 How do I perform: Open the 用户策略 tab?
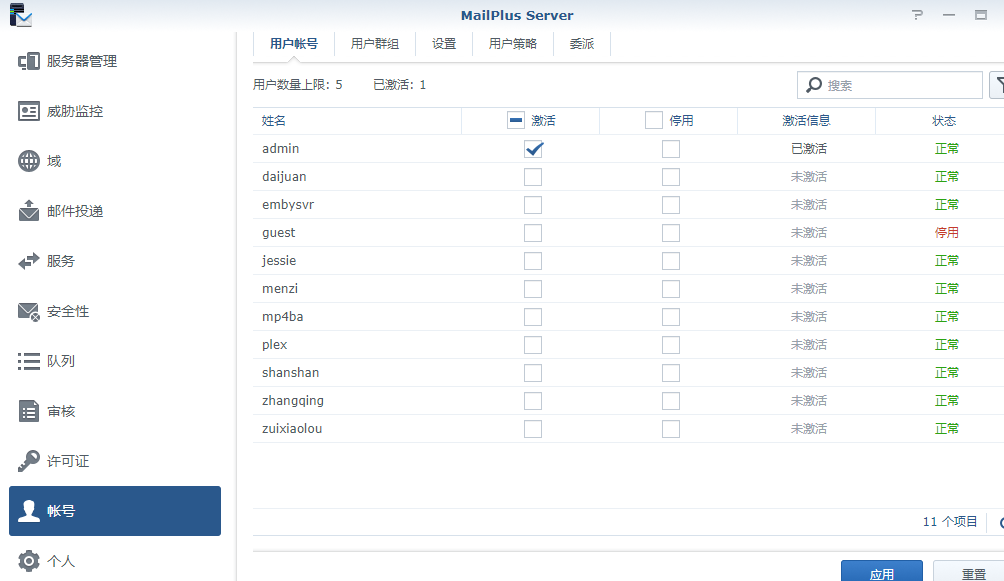(x=512, y=44)
